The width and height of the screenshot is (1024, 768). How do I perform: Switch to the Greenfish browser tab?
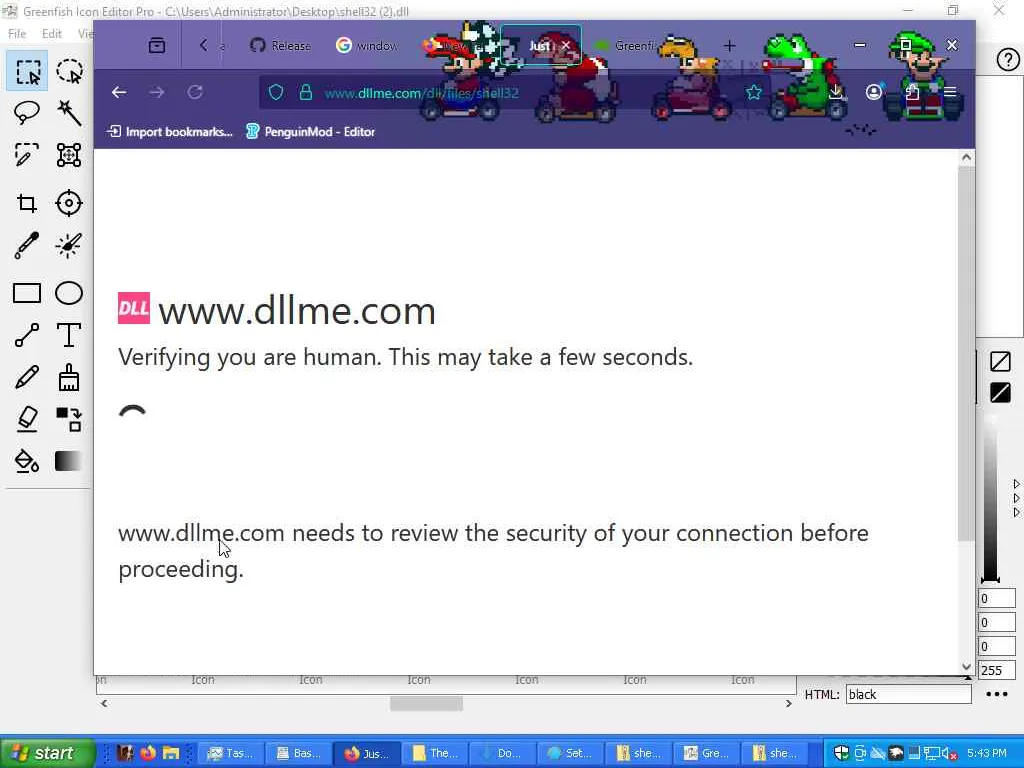[x=624, y=46]
